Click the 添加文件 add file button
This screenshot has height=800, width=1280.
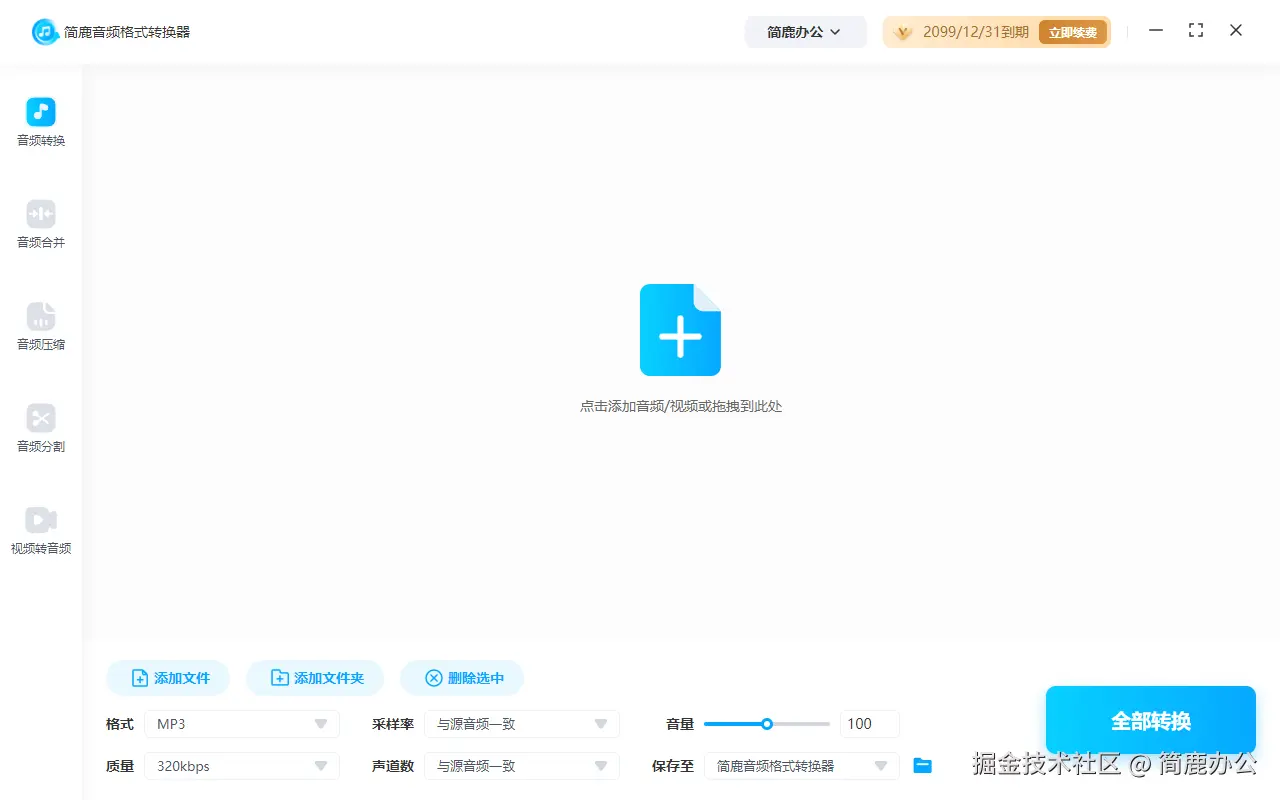click(167, 677)
